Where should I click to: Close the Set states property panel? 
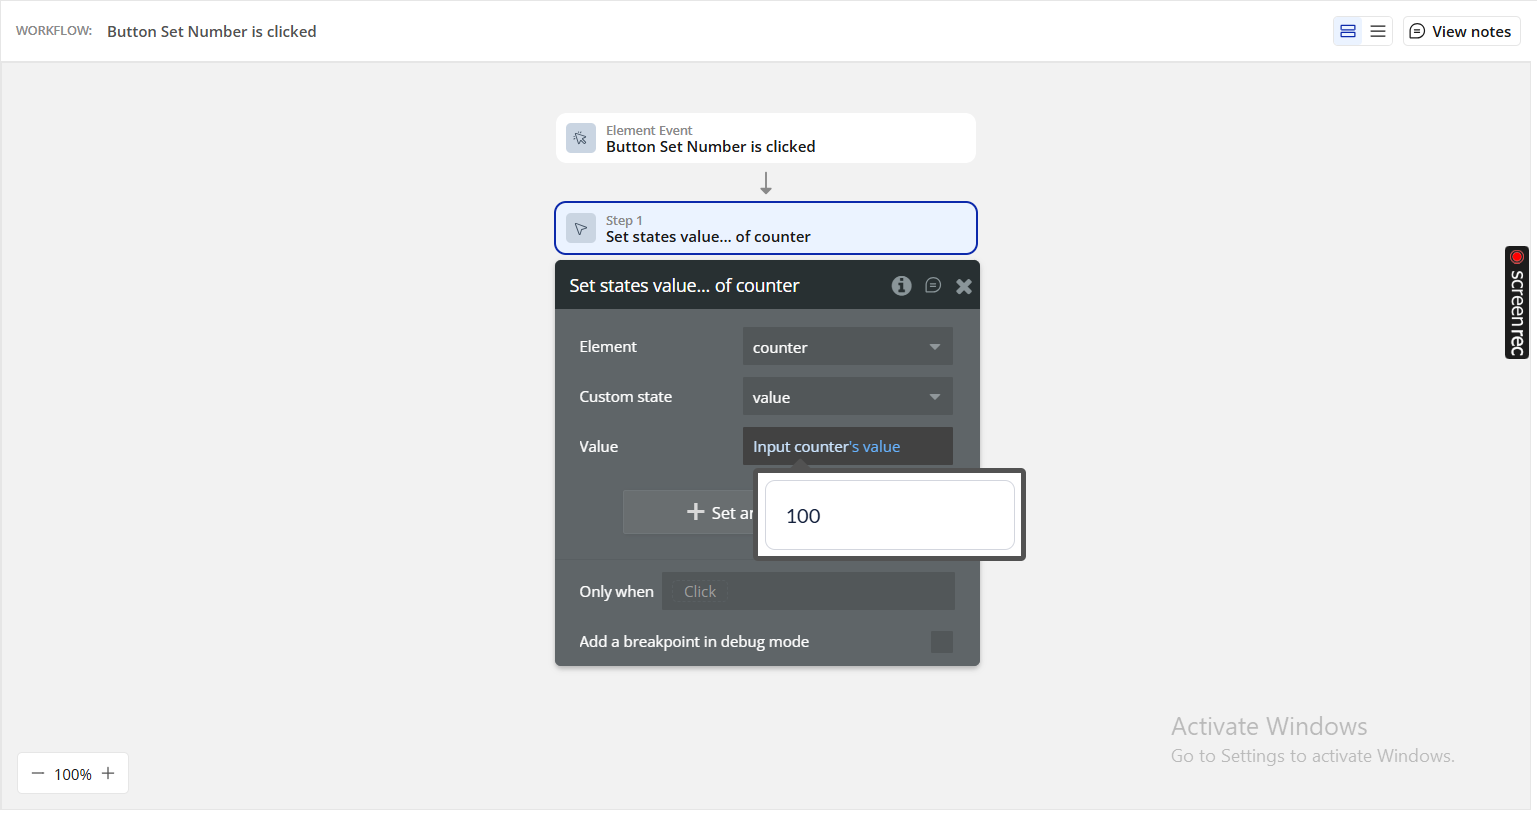[x=964, y=286]
